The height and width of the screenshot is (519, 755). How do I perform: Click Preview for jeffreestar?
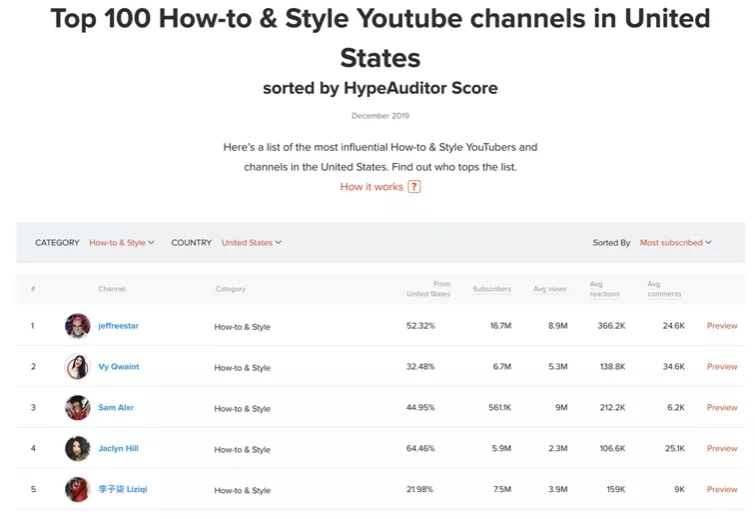tap(721, 326)
